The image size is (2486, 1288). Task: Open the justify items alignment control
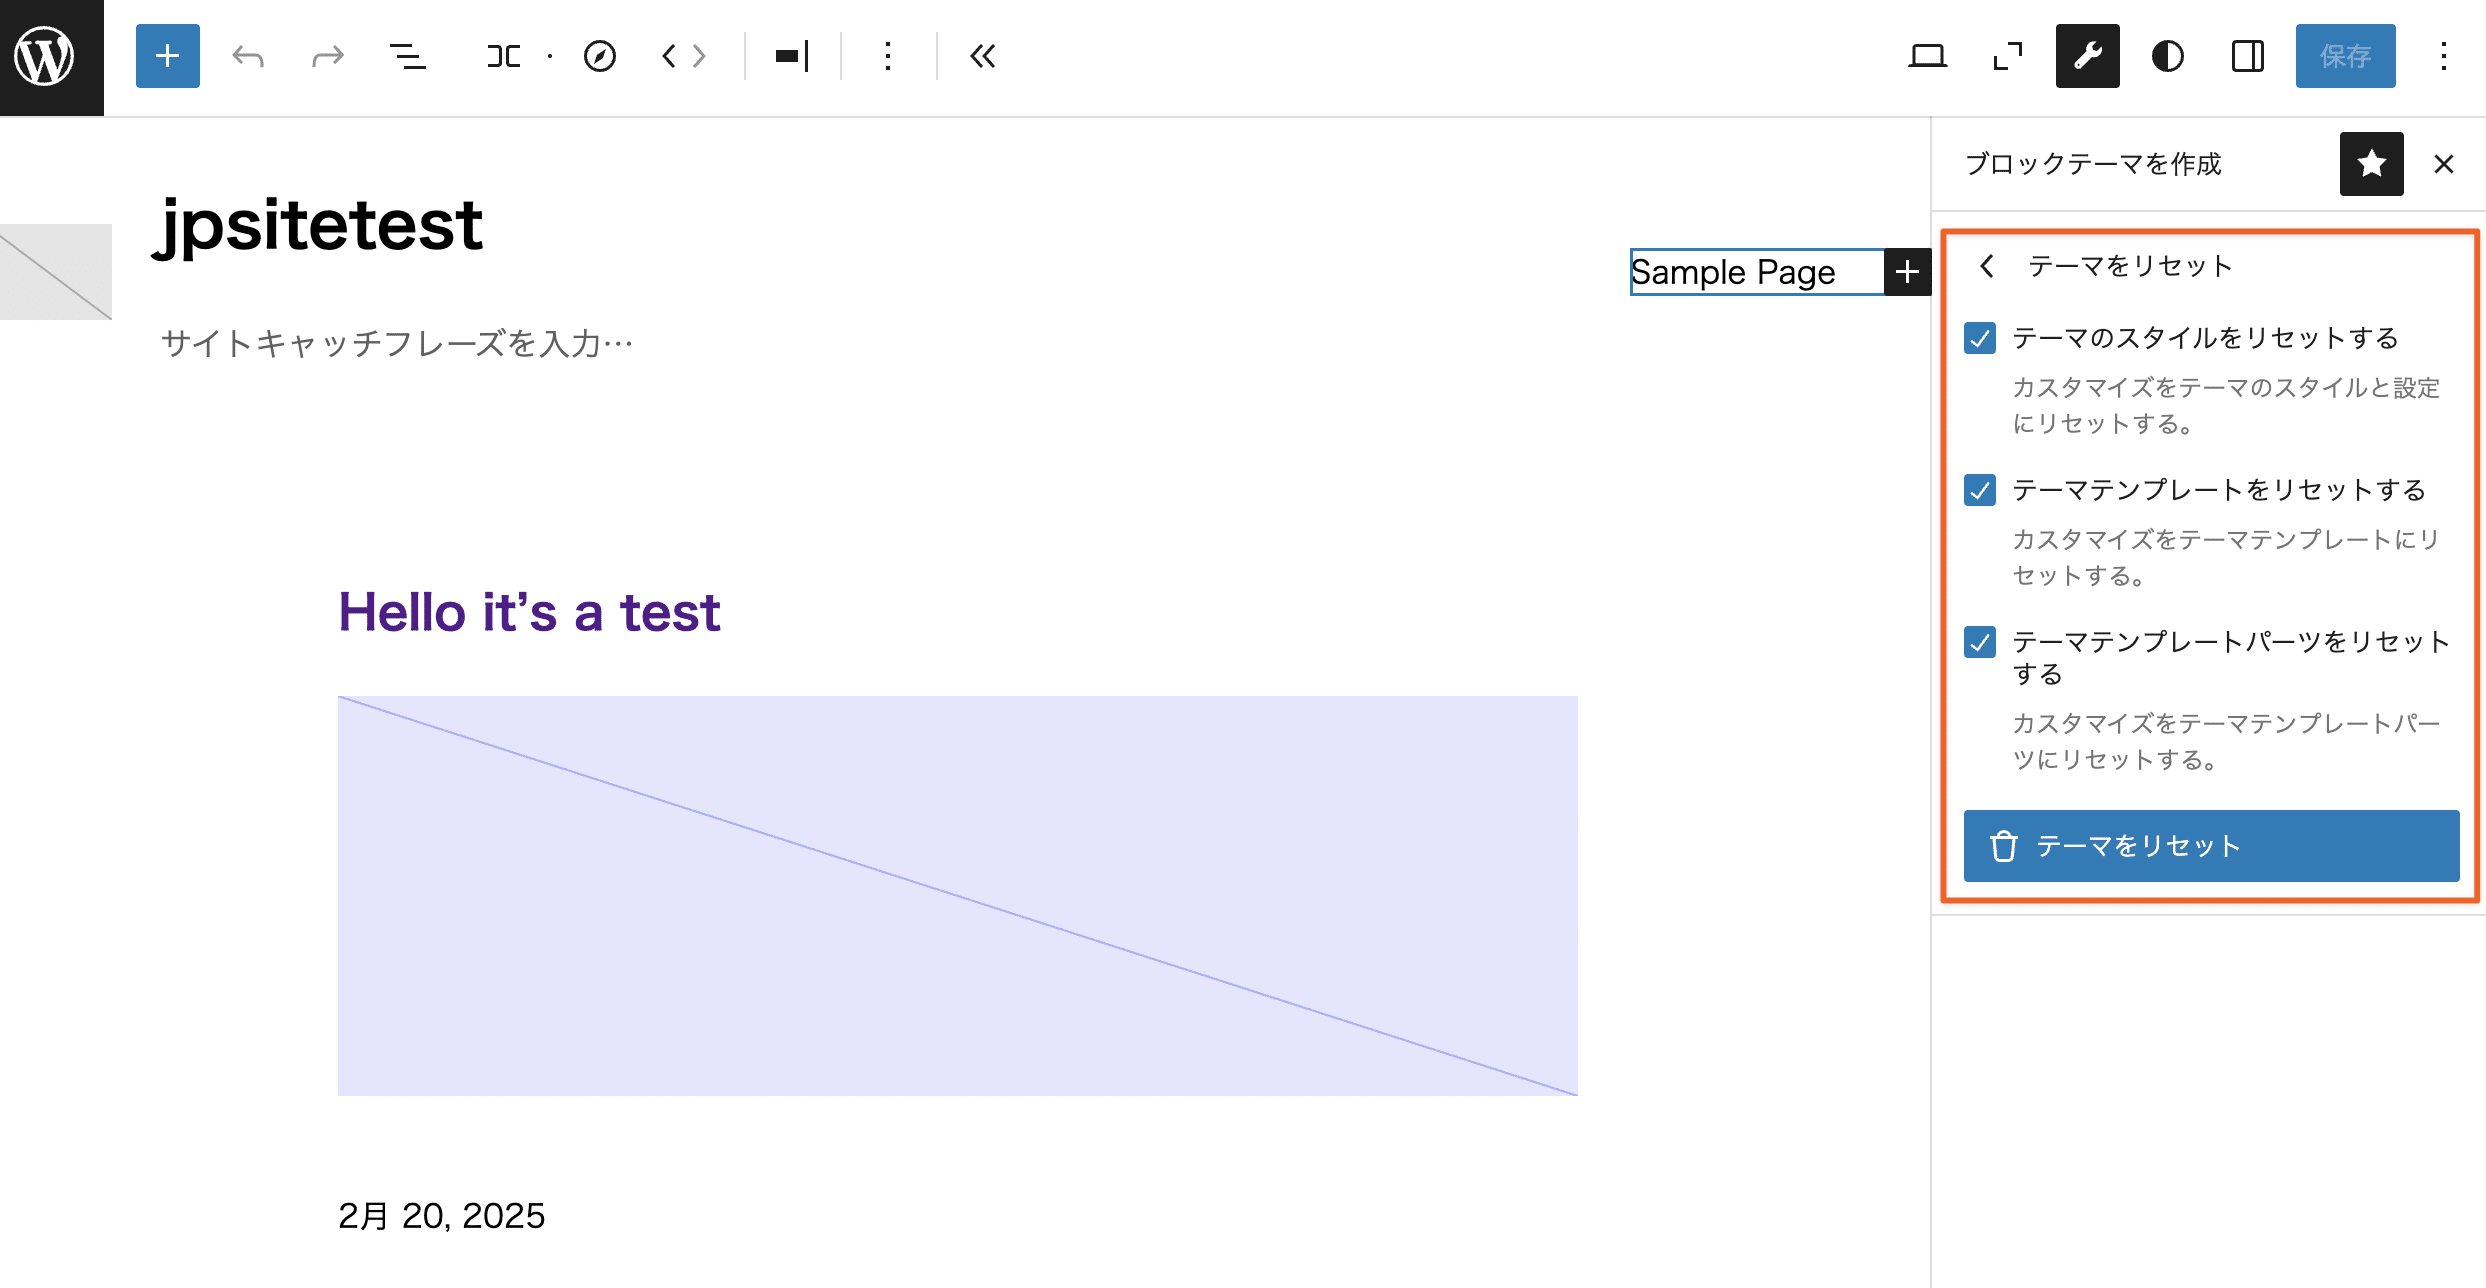tap(792, 56)
